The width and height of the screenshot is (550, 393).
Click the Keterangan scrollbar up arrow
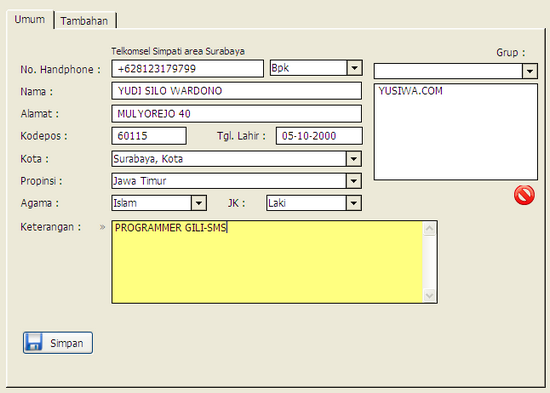(429, 229)
